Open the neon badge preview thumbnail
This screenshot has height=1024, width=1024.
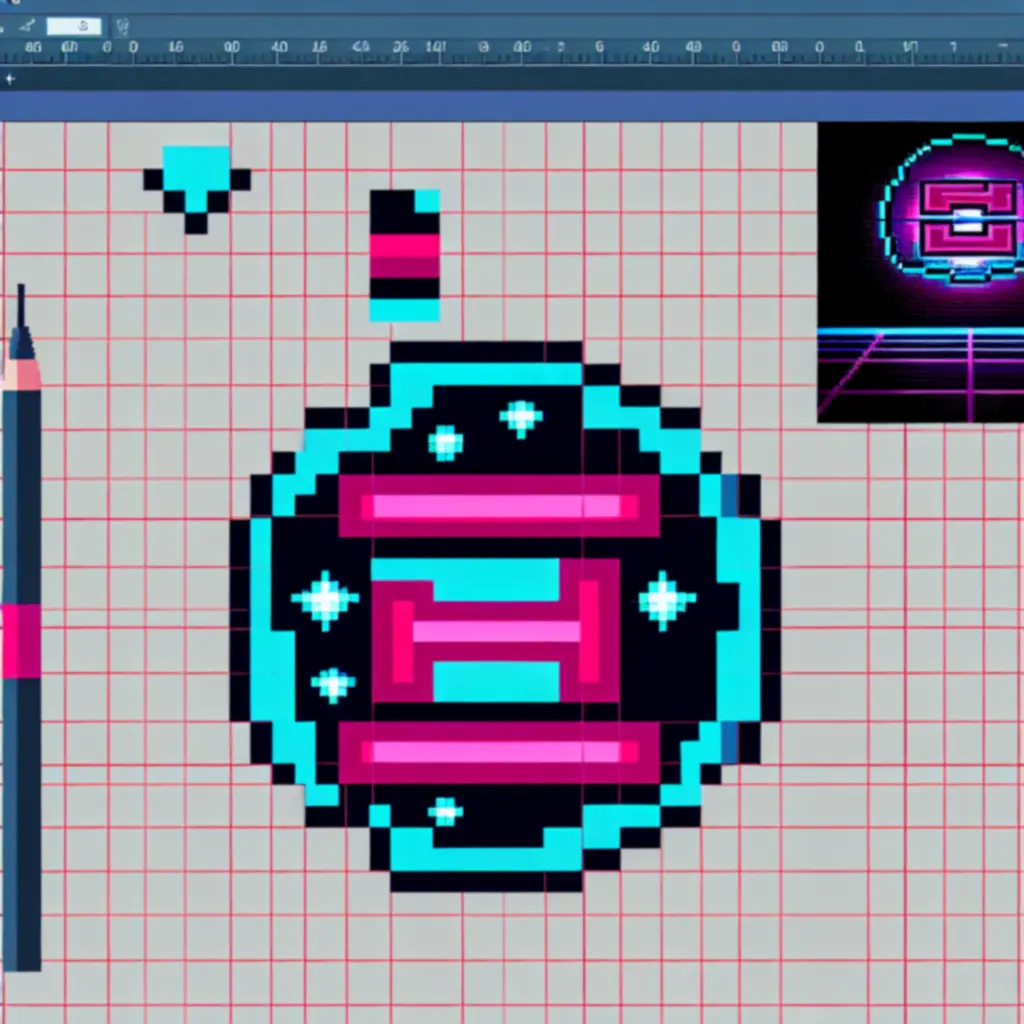tap(920, 272)
